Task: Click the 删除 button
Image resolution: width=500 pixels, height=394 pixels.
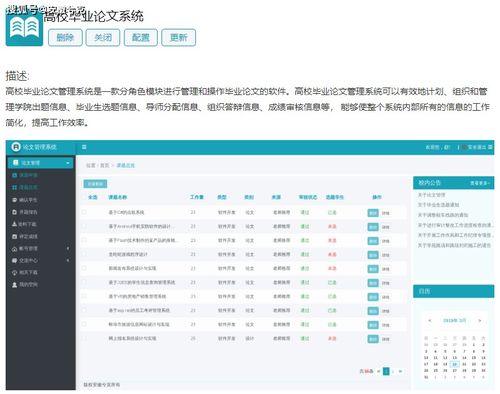Action: coord(65,37)
